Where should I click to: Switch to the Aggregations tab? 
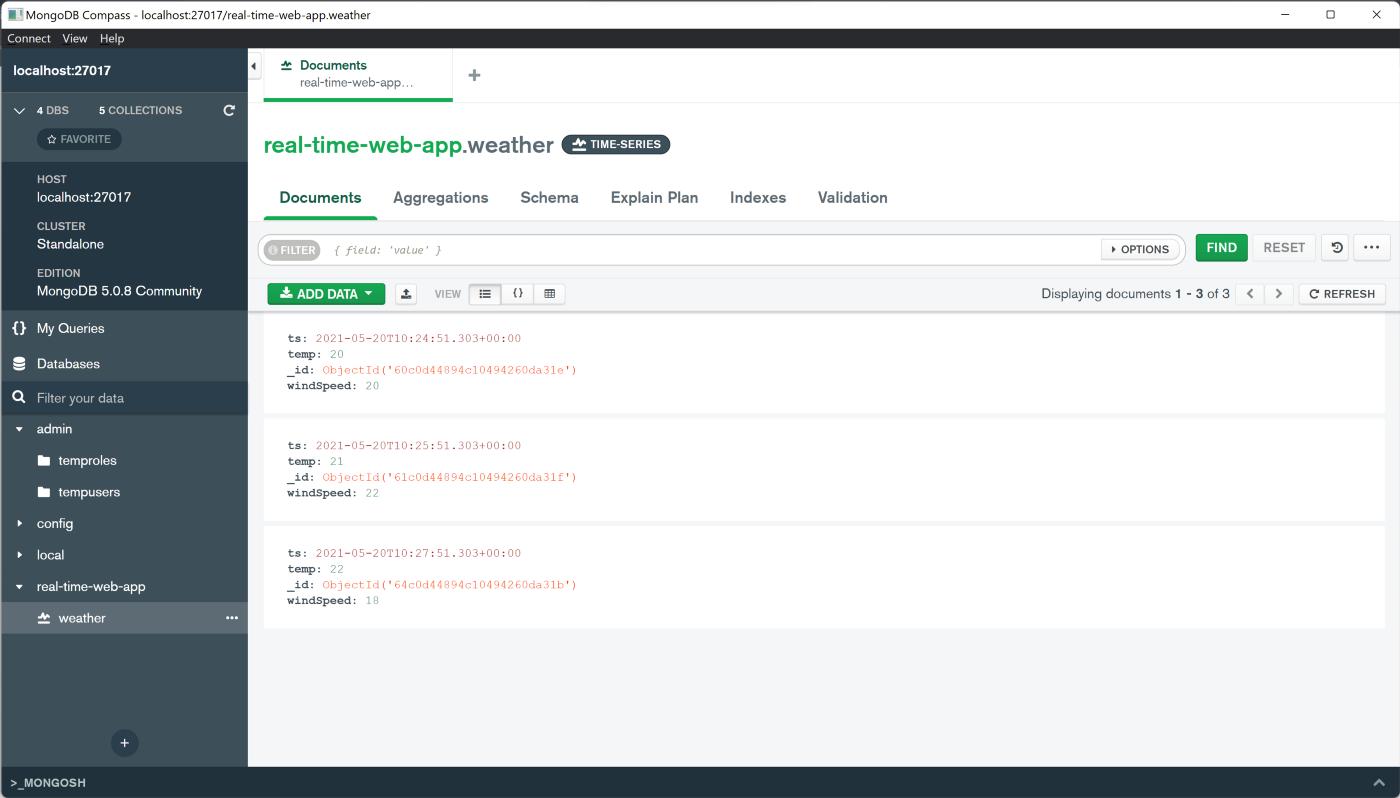coord(440,197)
